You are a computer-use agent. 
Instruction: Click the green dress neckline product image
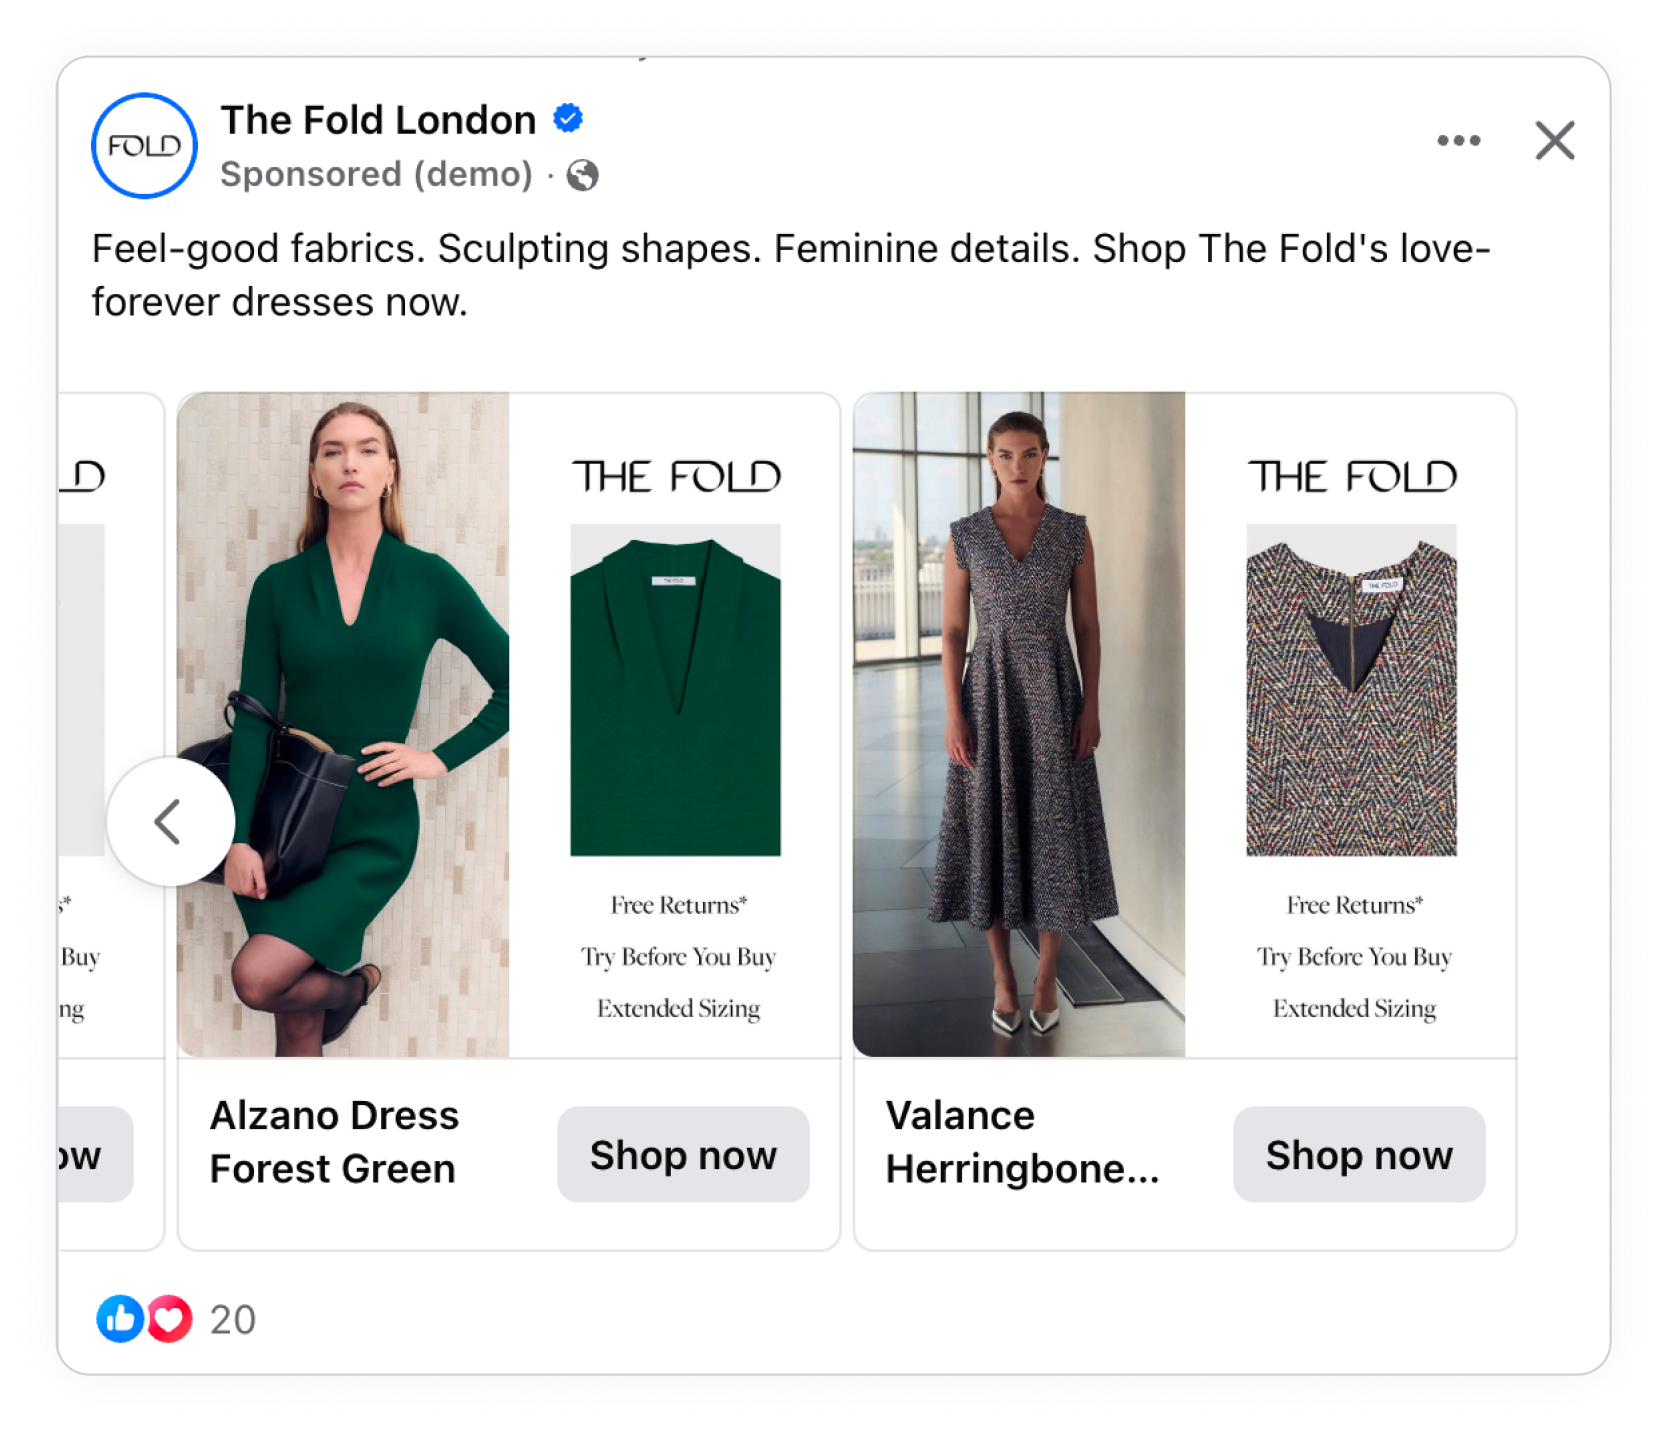coord(675,690)
